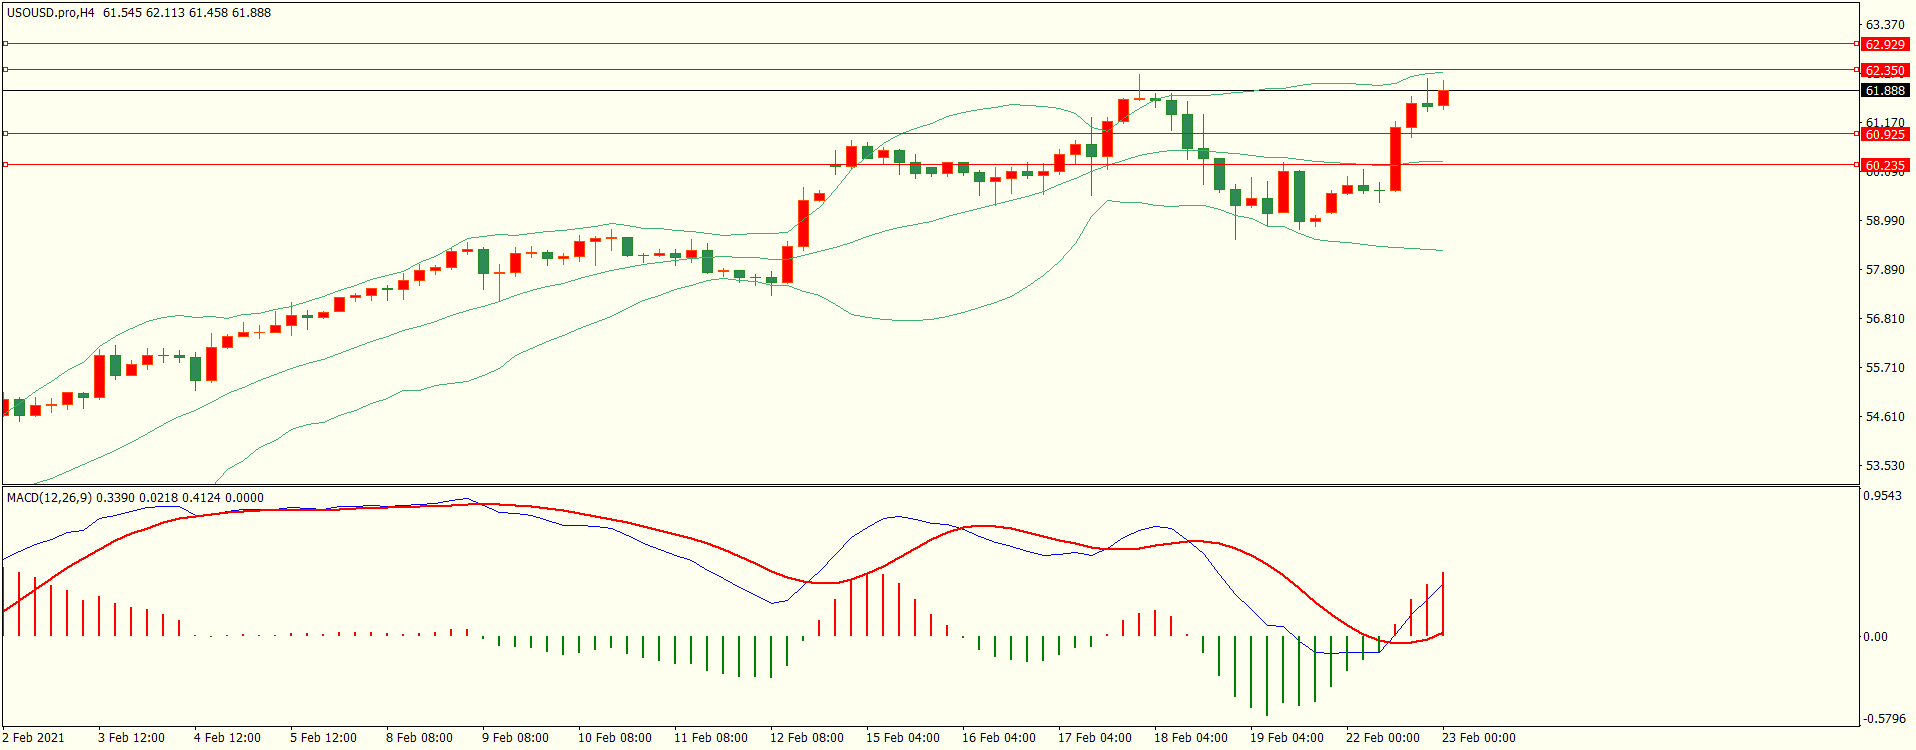Grab the left handle of the 62.929 line
This screenshot has height=750, width=1916.
[x=6, y=44]
